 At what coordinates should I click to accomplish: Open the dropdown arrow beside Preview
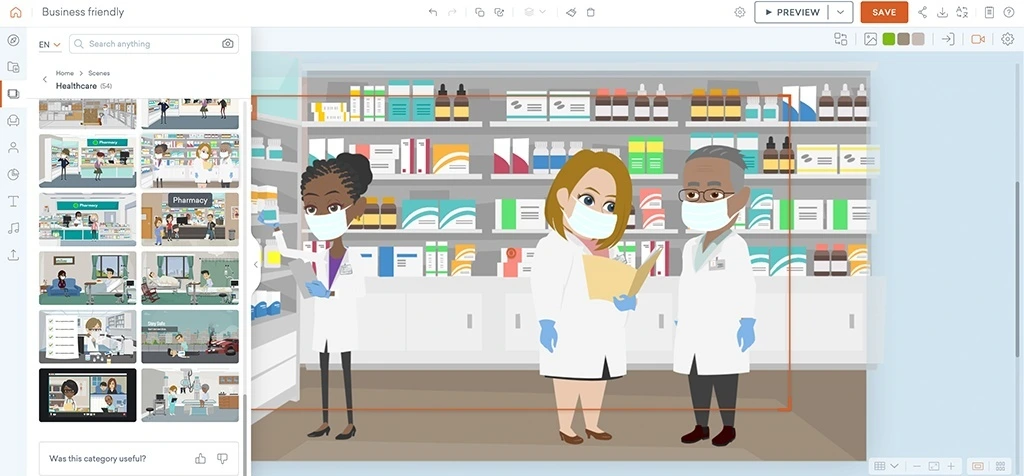pyautogui.click(x=843, y=12)
